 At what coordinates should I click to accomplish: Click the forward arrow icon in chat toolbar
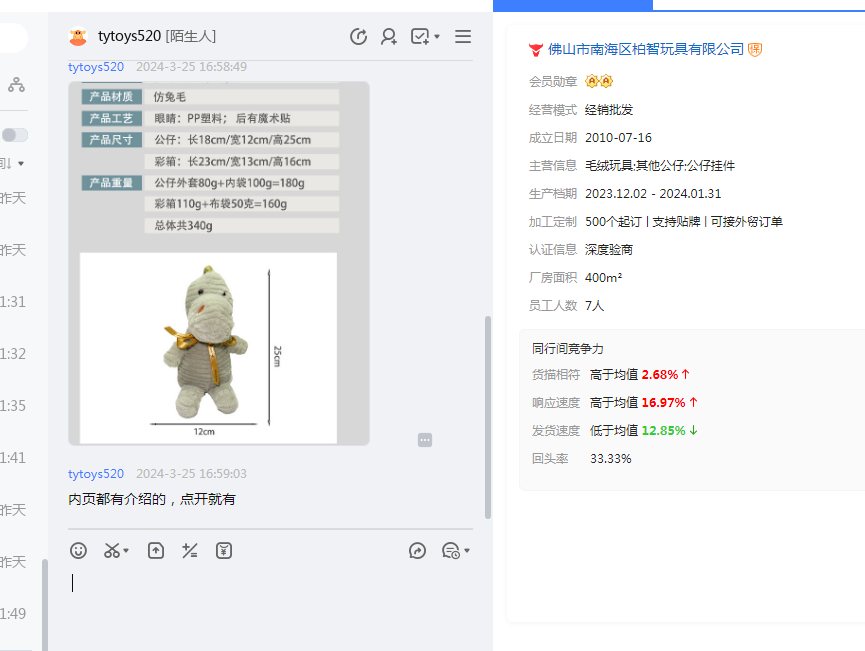[x=418, y=550]
